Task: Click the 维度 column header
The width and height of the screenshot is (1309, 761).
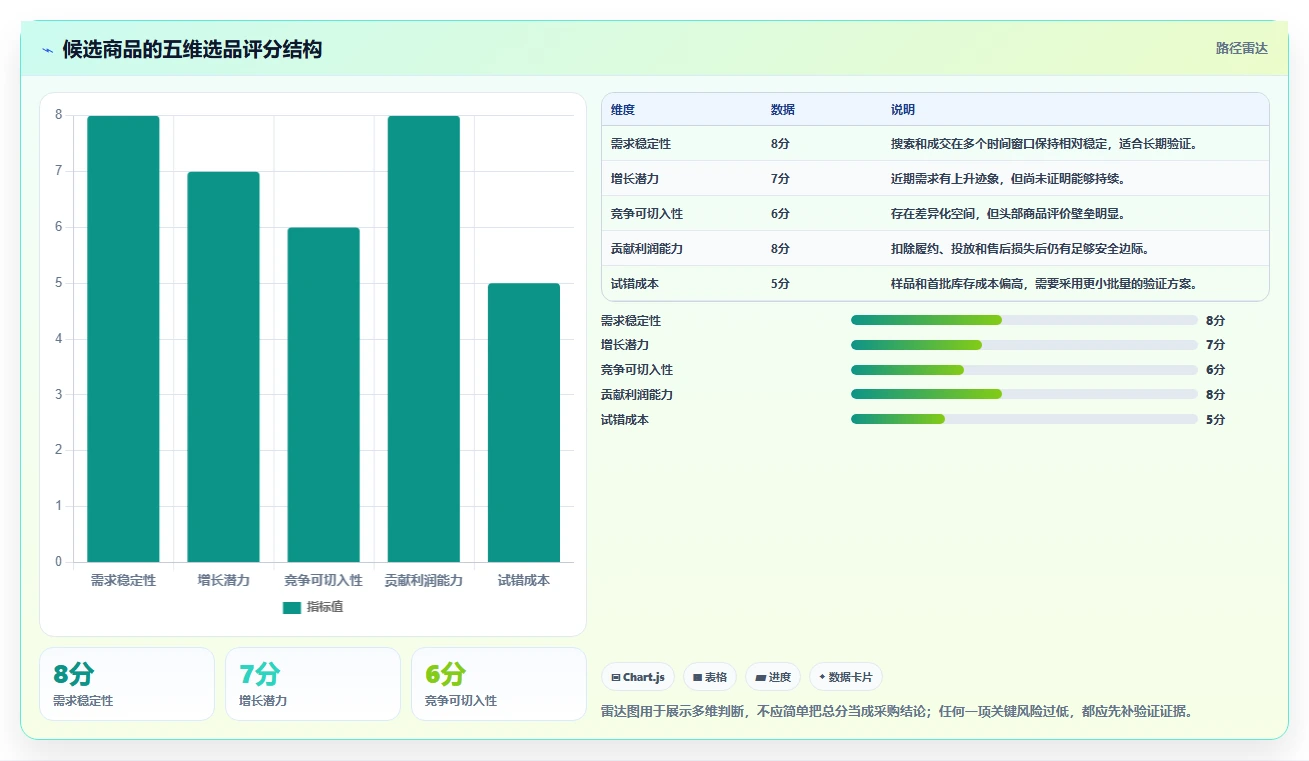Action: 623,110
